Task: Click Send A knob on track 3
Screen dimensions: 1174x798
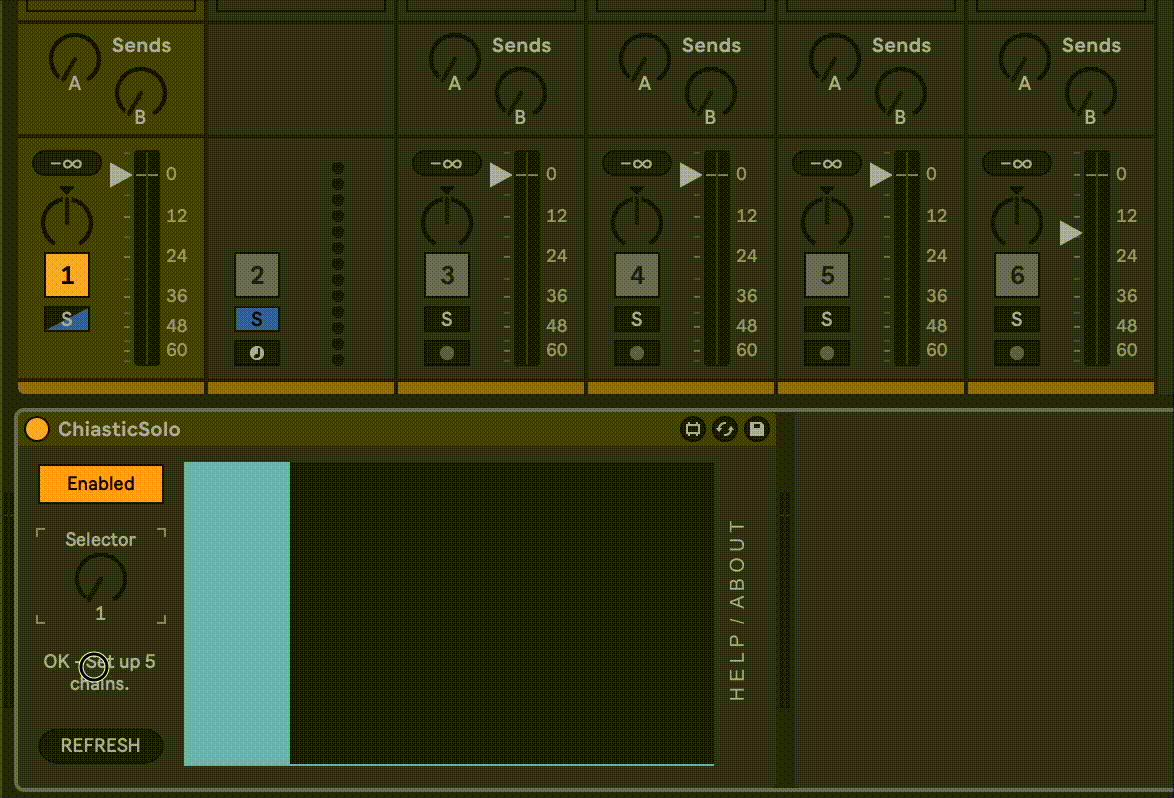Action: 454,58
